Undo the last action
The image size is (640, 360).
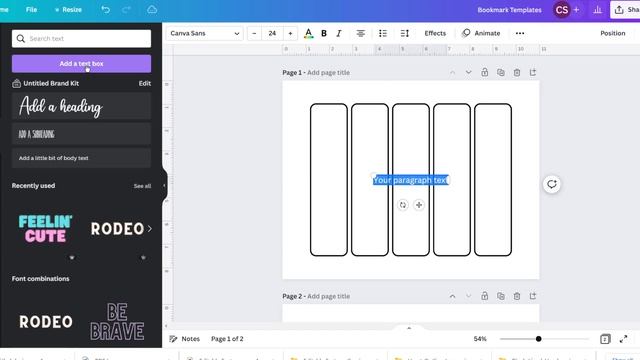[105, 9]
